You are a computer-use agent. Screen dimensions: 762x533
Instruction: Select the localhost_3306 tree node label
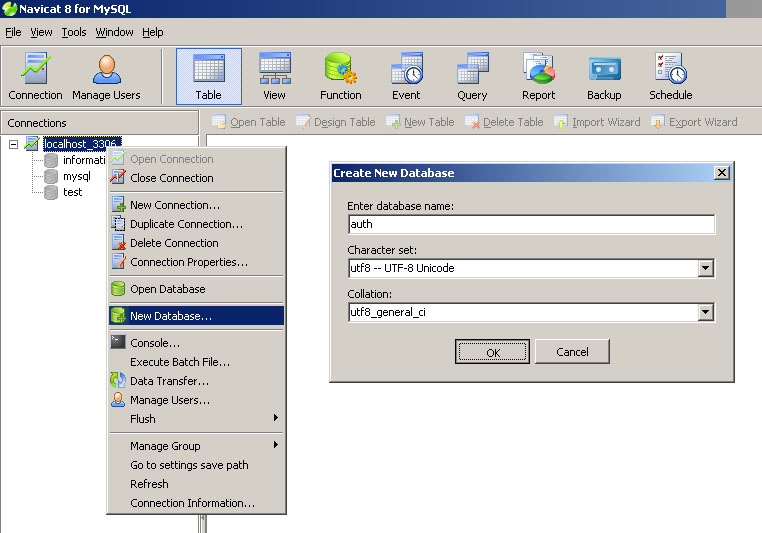[82, 144]
